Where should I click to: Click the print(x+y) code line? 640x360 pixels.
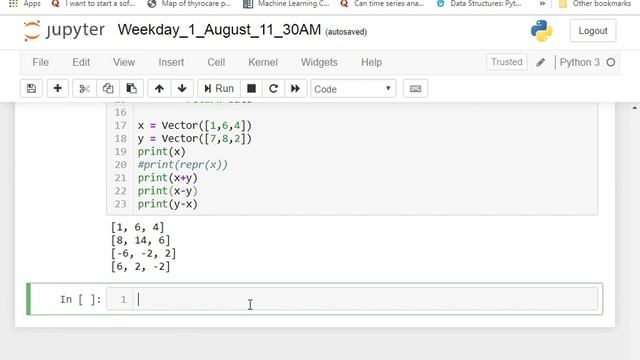click(168, 178)
